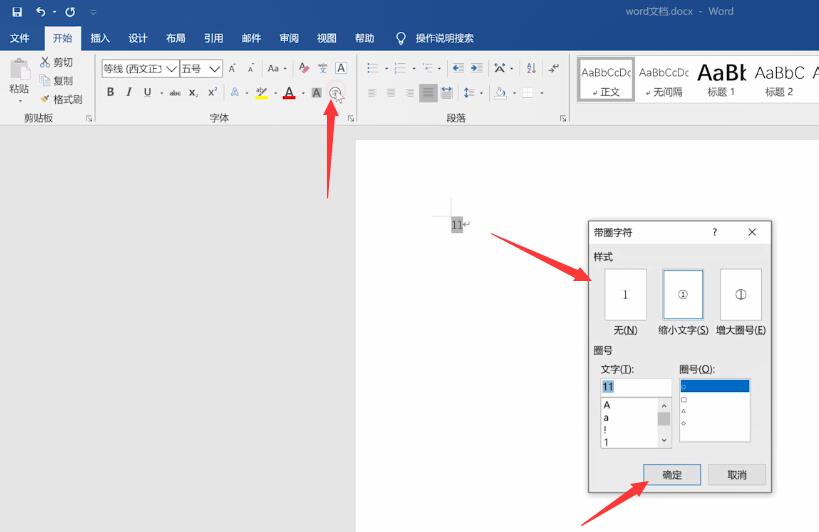Viewport: 819px width, 532px height.
Task: Click the 文字 text input field
Action: tap(636, 387)
